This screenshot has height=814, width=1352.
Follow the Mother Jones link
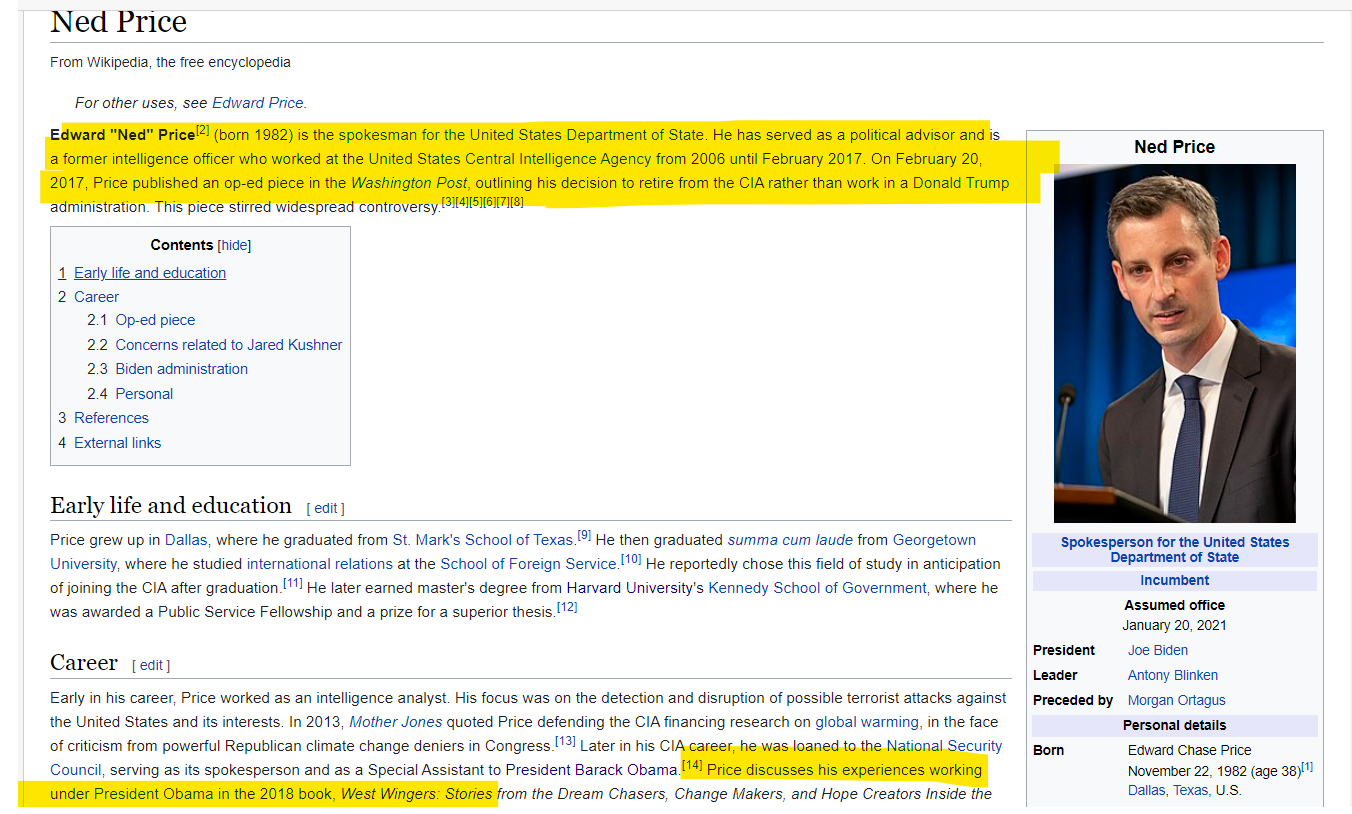click(x=395, y=722)
